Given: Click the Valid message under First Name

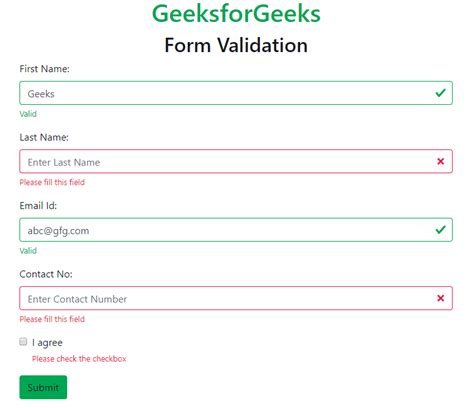Looking at the screenshot, I should [28, 114].
